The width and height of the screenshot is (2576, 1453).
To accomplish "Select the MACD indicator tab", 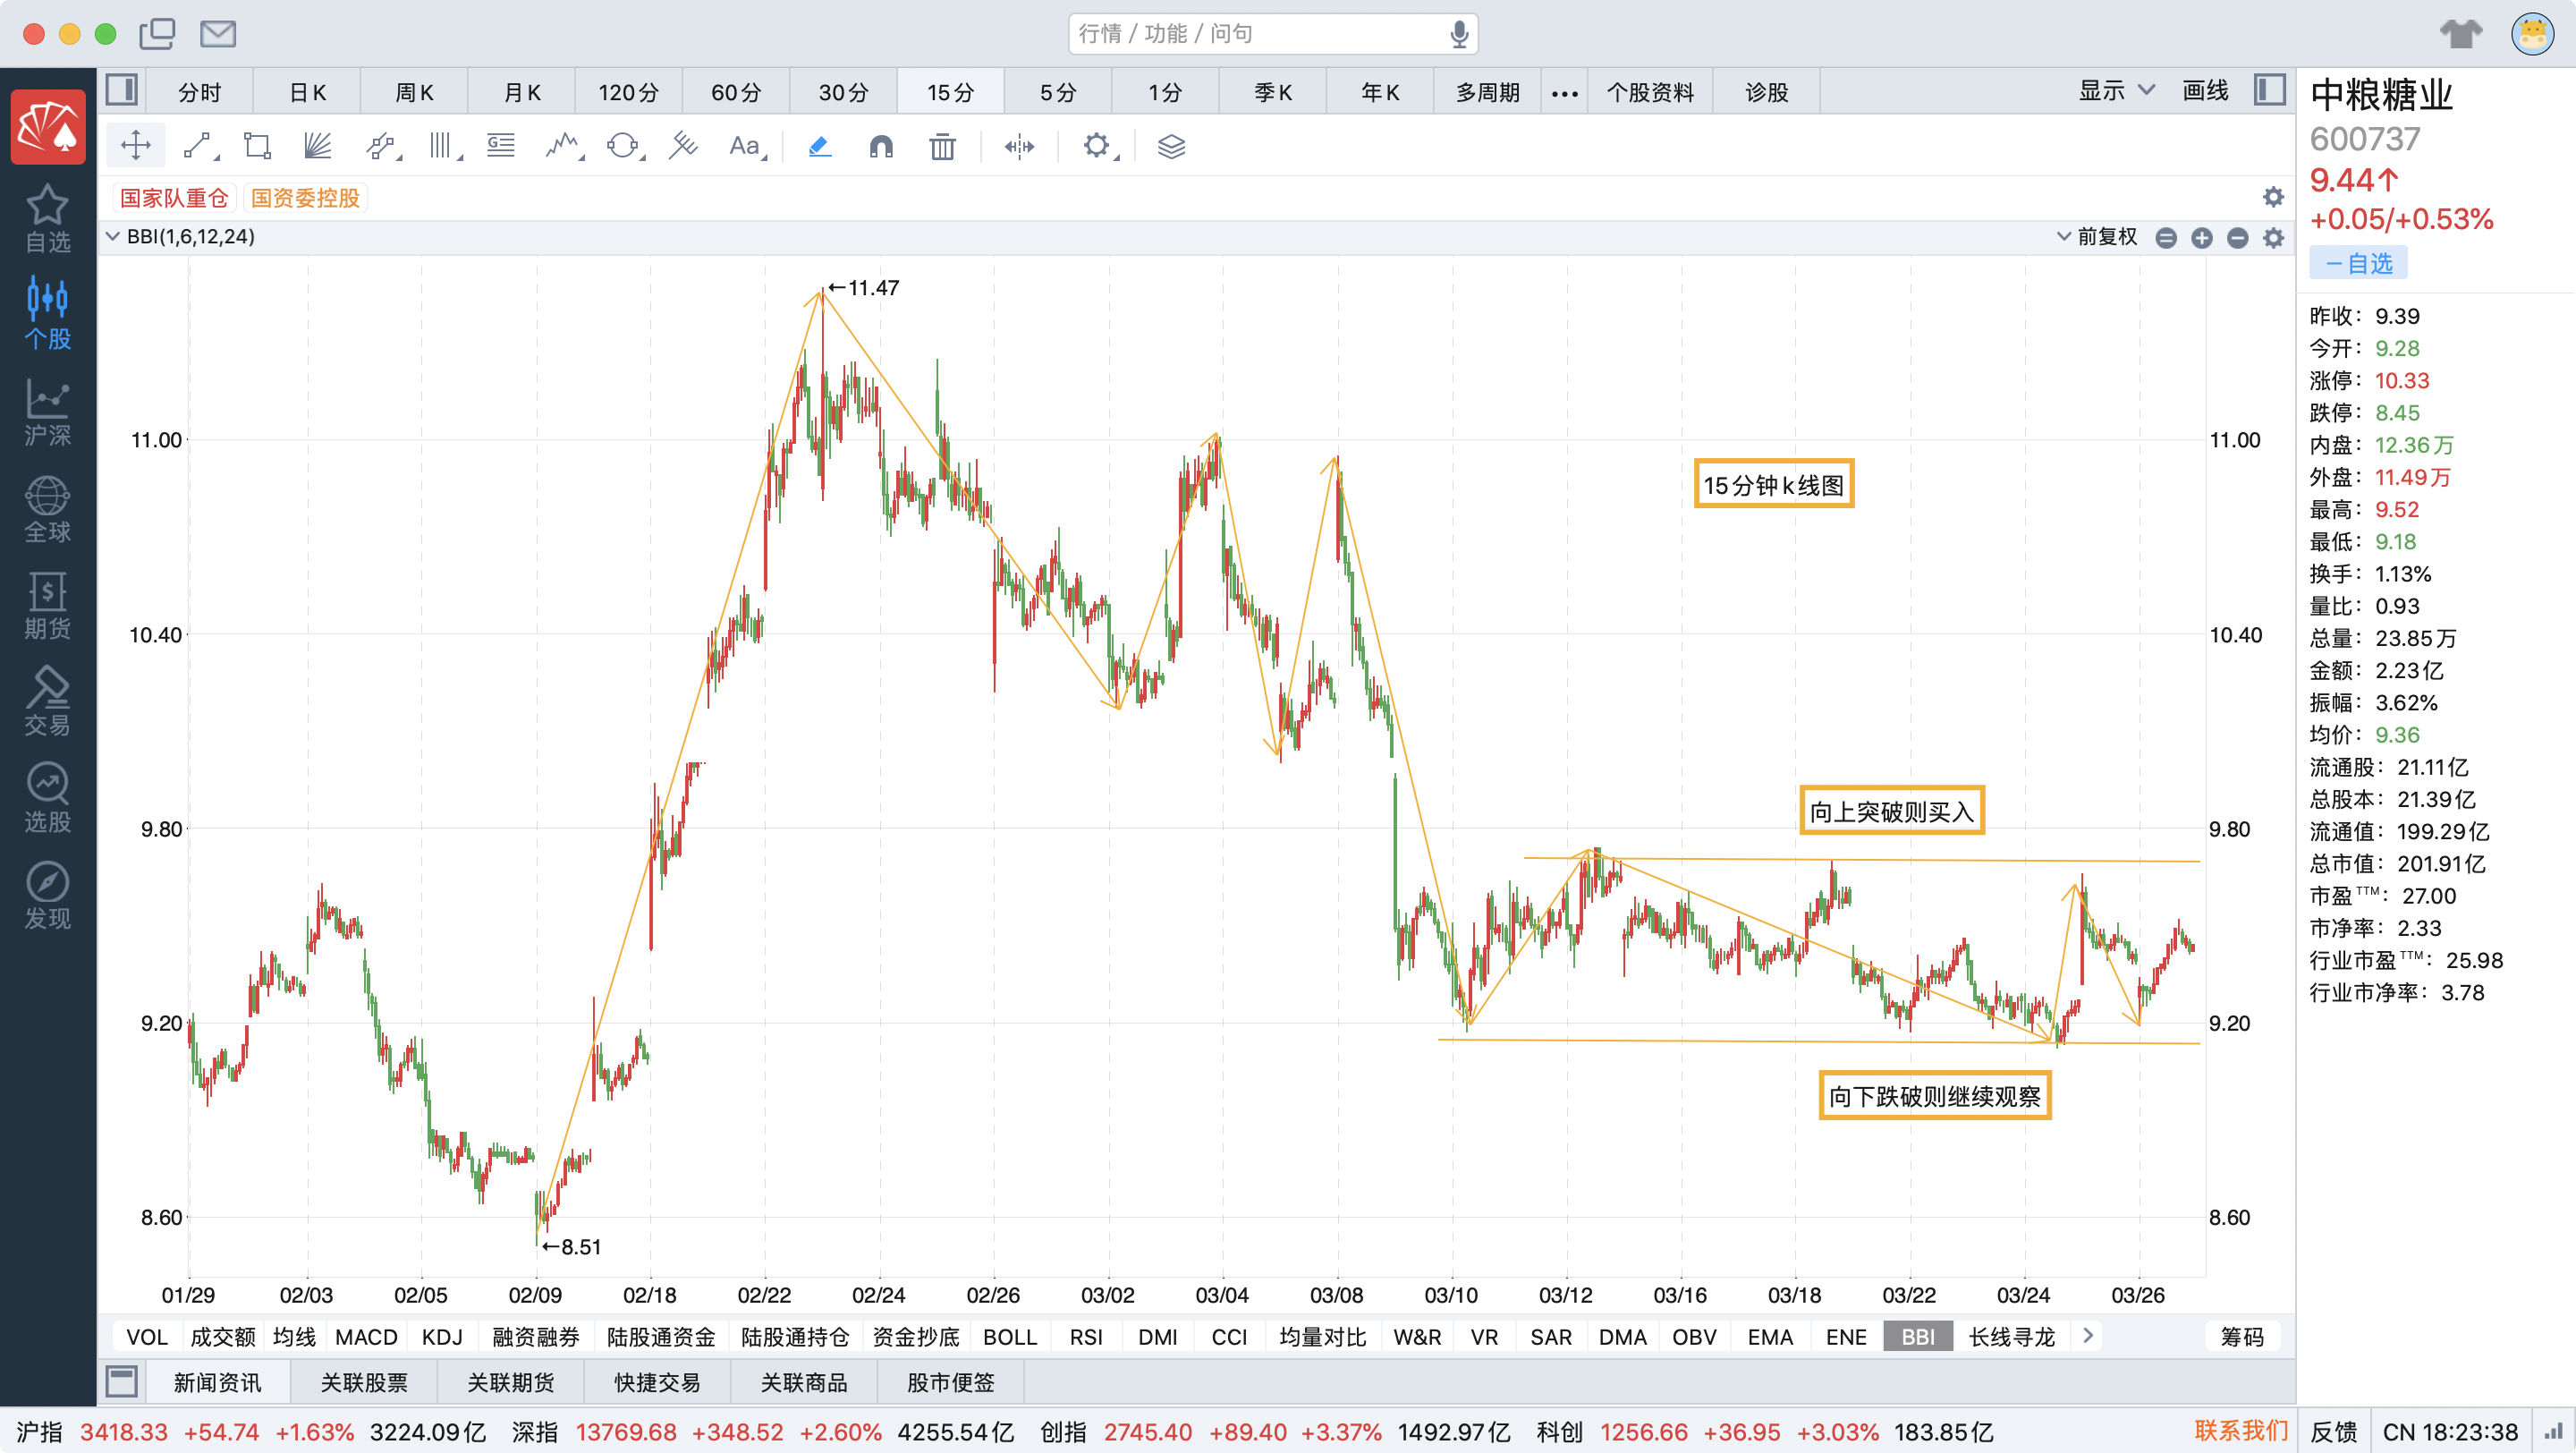I will pyautogui.click(x=366, y=1337).
